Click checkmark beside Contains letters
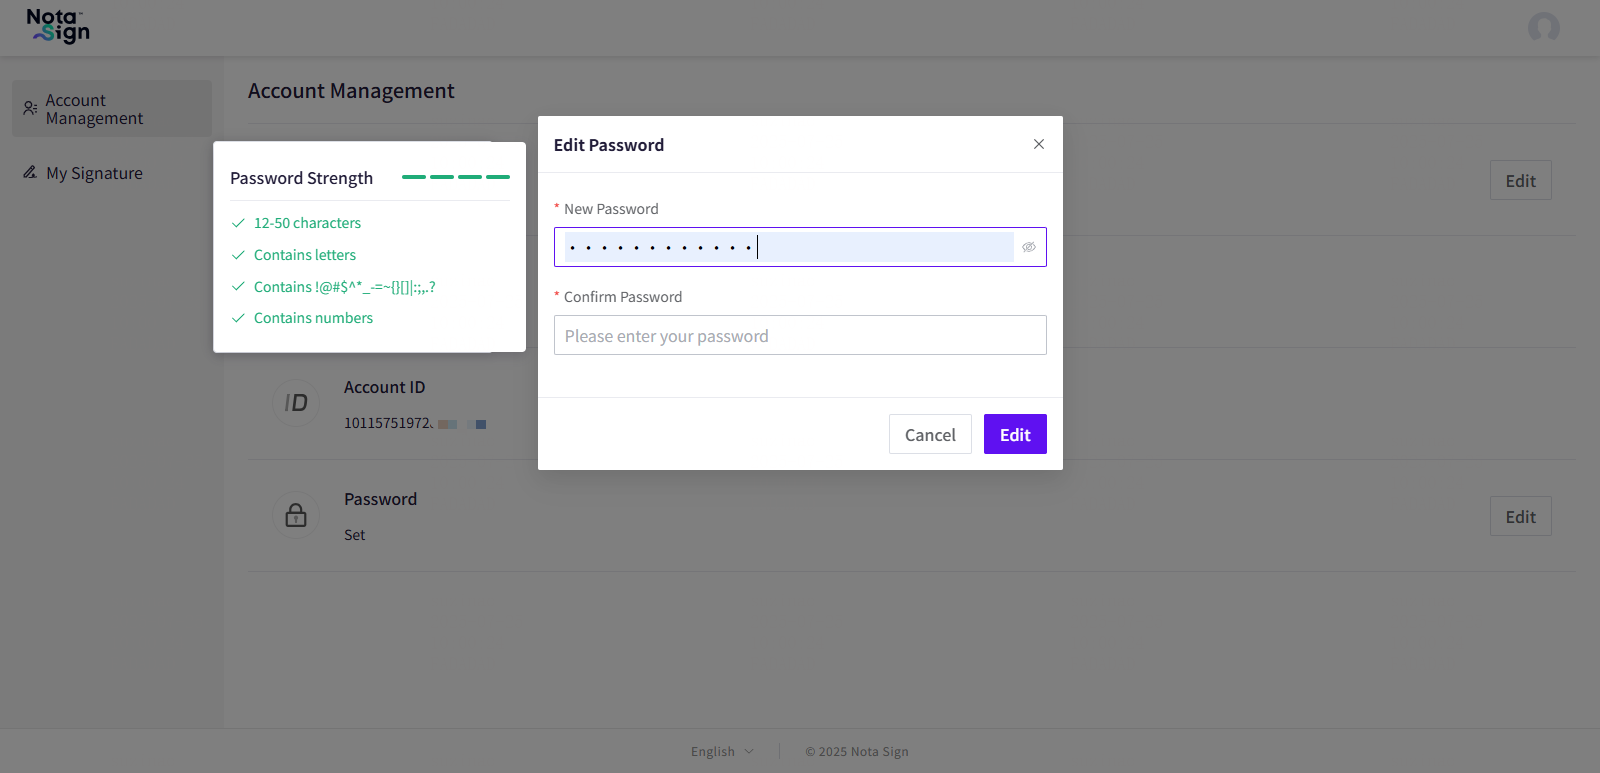 pyautogui.click(x=238, y=255)
